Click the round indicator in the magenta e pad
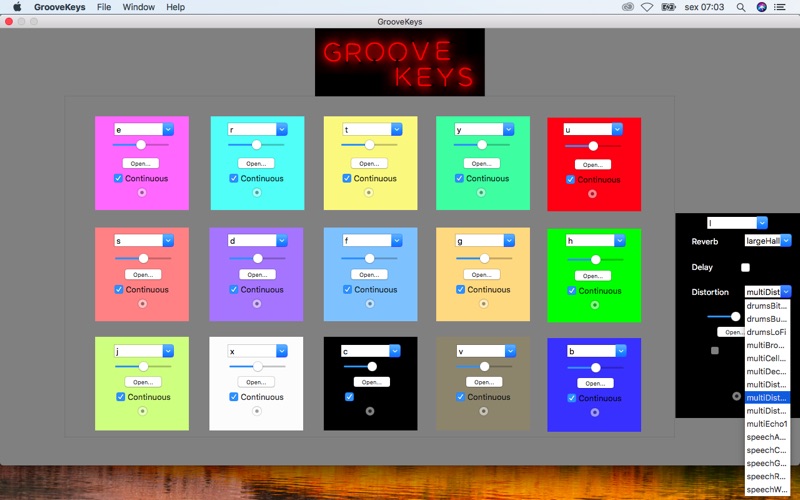The height and width of the screenshot is (500, 800). [142, 192]
